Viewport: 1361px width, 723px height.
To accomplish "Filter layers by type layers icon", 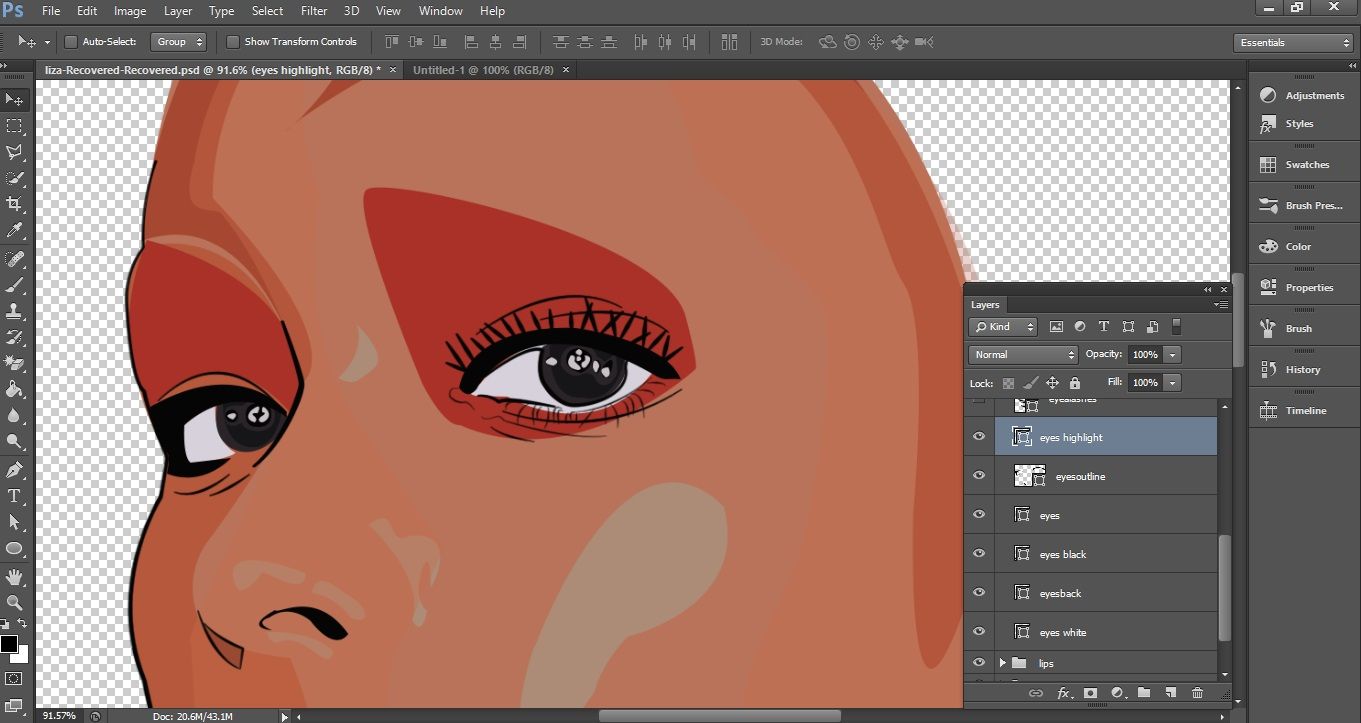I will [1104, 327].
